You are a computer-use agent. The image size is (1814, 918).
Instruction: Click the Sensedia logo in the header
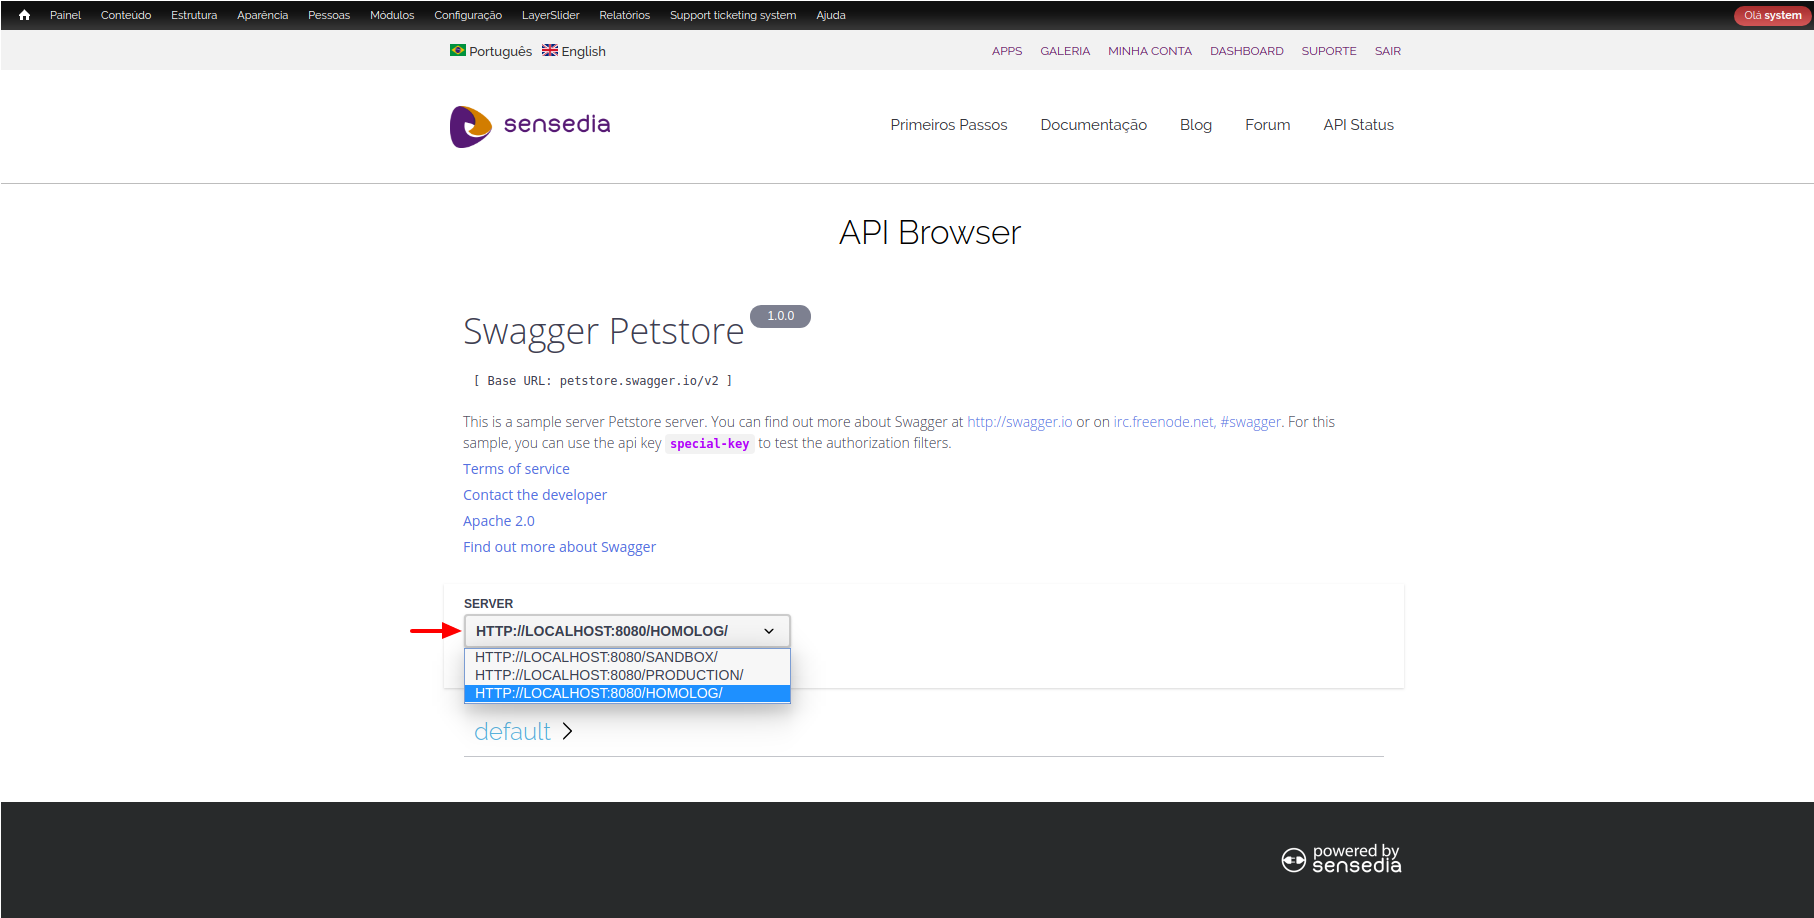pyautogui.click(x=529, y=125)
